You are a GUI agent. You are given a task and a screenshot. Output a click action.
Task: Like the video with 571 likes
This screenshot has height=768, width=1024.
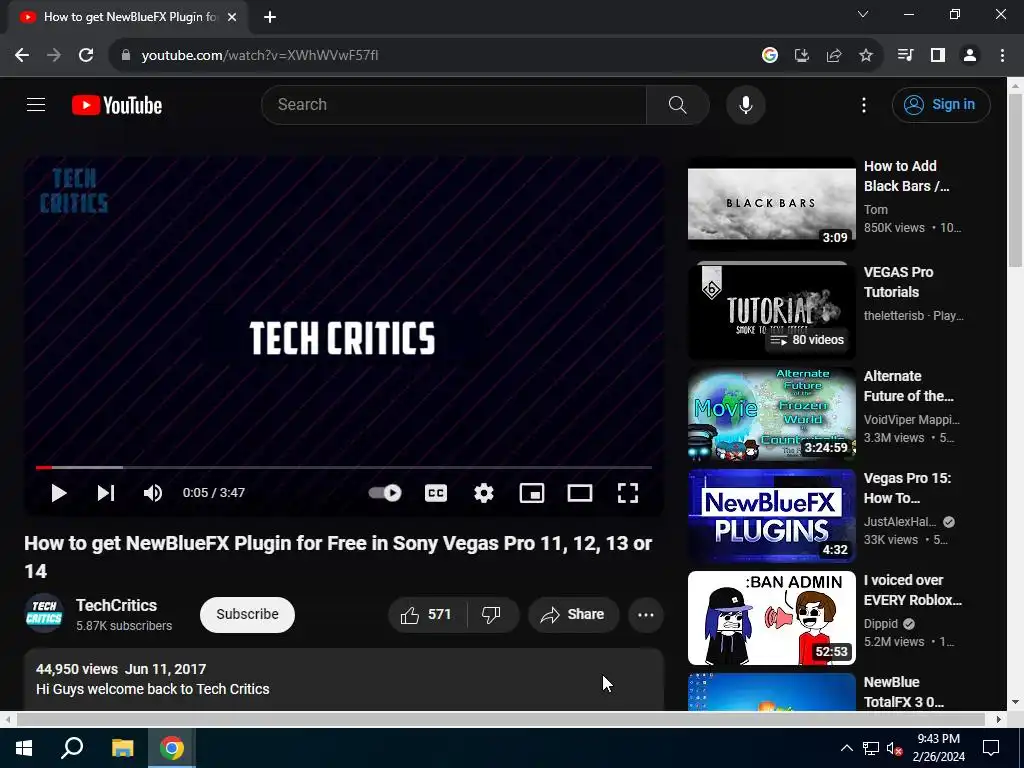pos(427,615)
